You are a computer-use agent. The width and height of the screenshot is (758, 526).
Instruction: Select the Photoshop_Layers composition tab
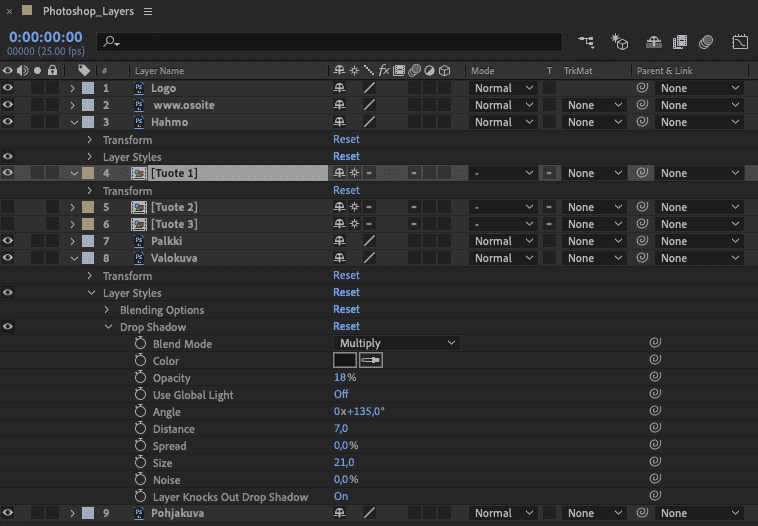coord(88,11)
